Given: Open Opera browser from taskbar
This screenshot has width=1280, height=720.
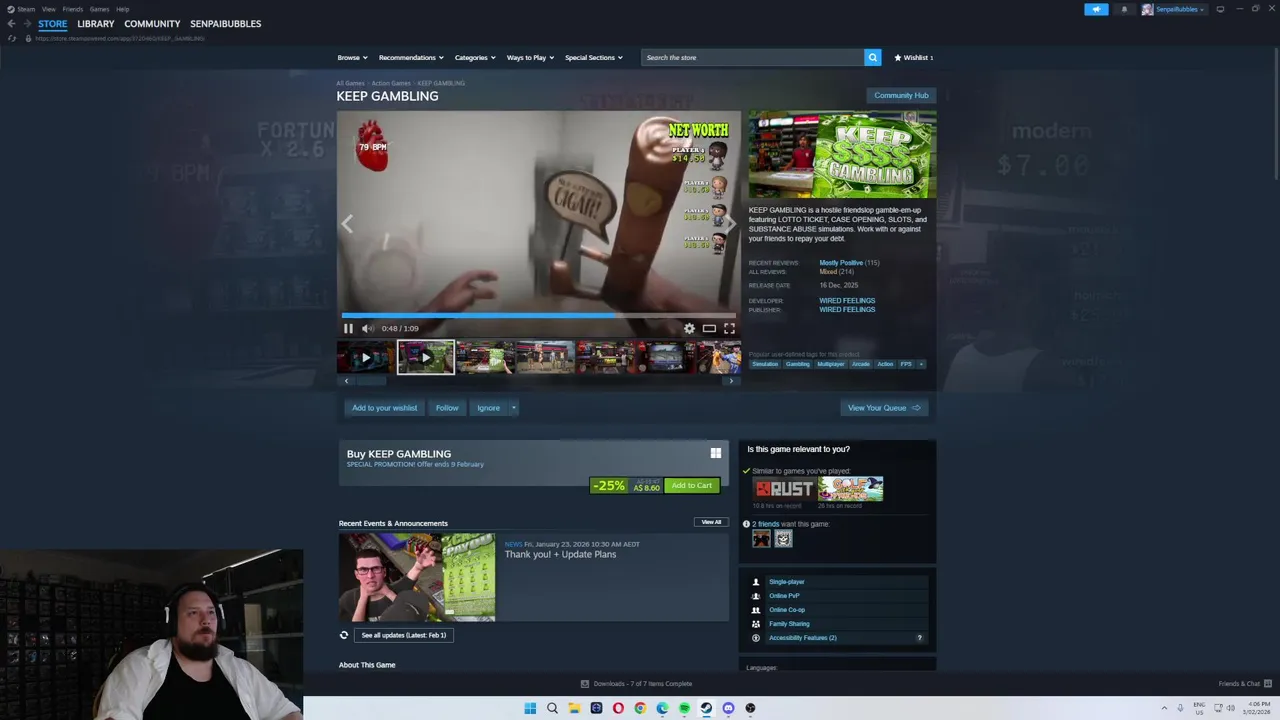Looking at the screenshot, I should 618,708.
